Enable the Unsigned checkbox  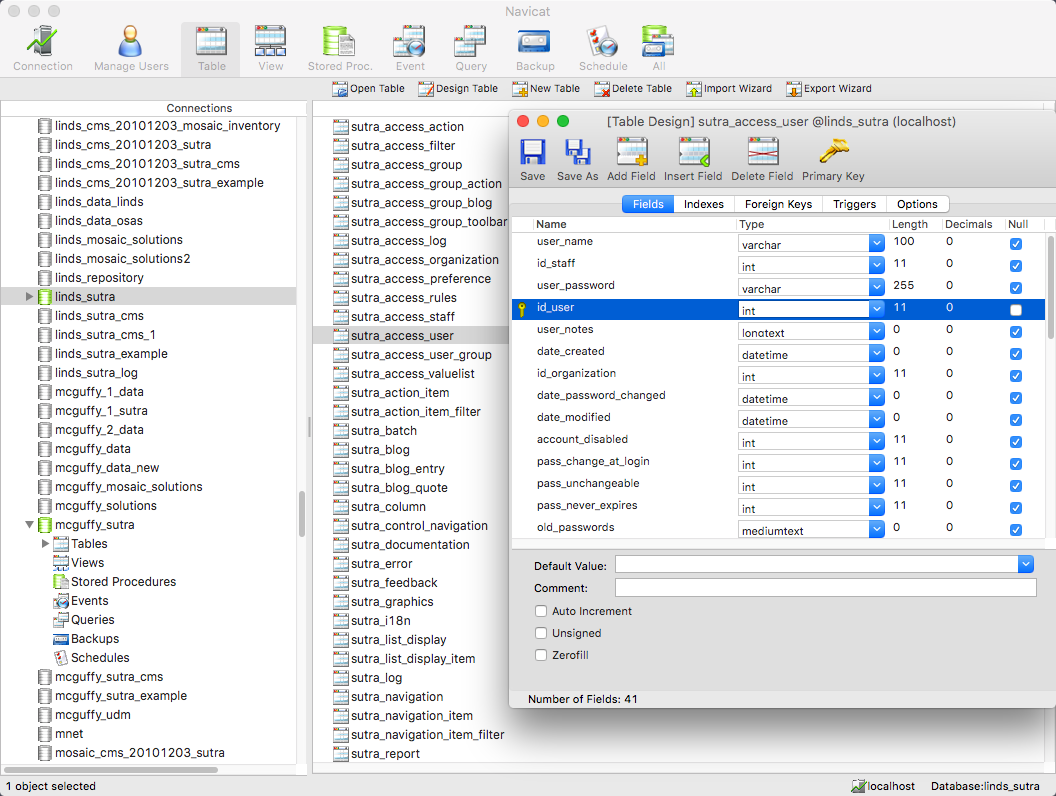[541, 633]
